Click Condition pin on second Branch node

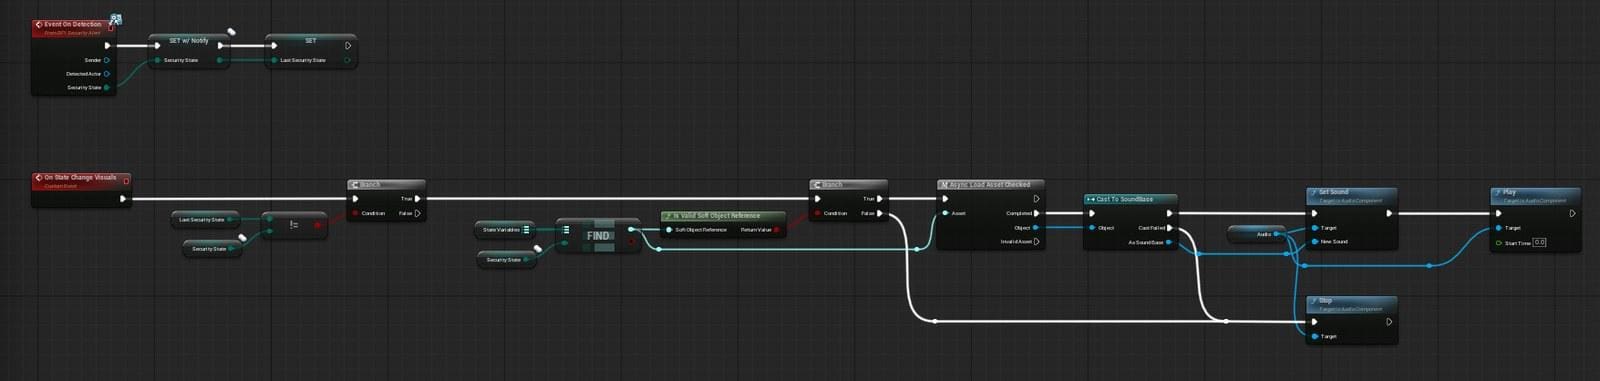(818, 213)
